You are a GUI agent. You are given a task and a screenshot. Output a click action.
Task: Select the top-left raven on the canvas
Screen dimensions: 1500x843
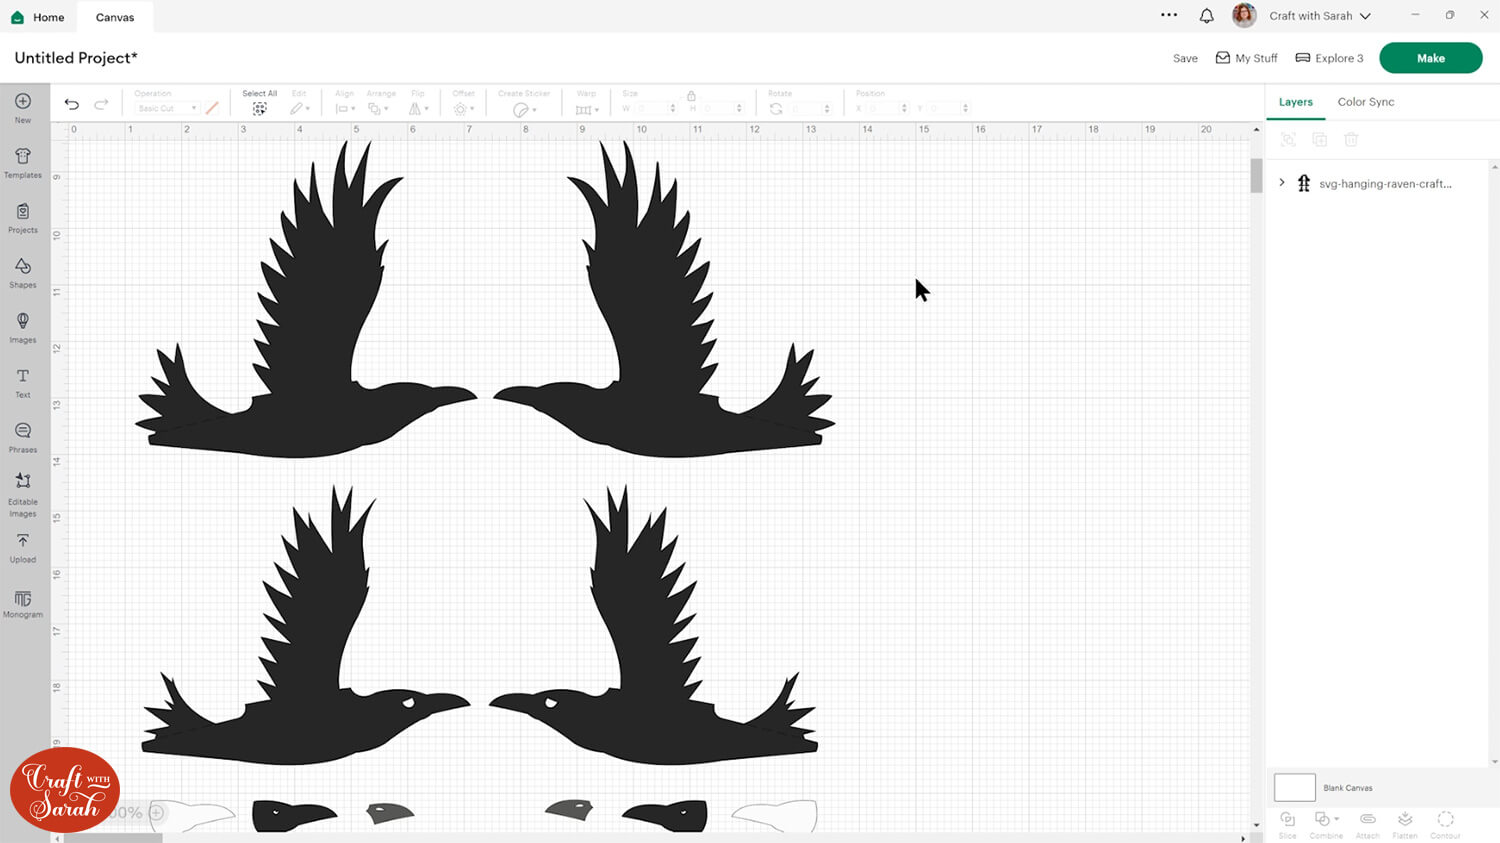[x=306, y=300]
